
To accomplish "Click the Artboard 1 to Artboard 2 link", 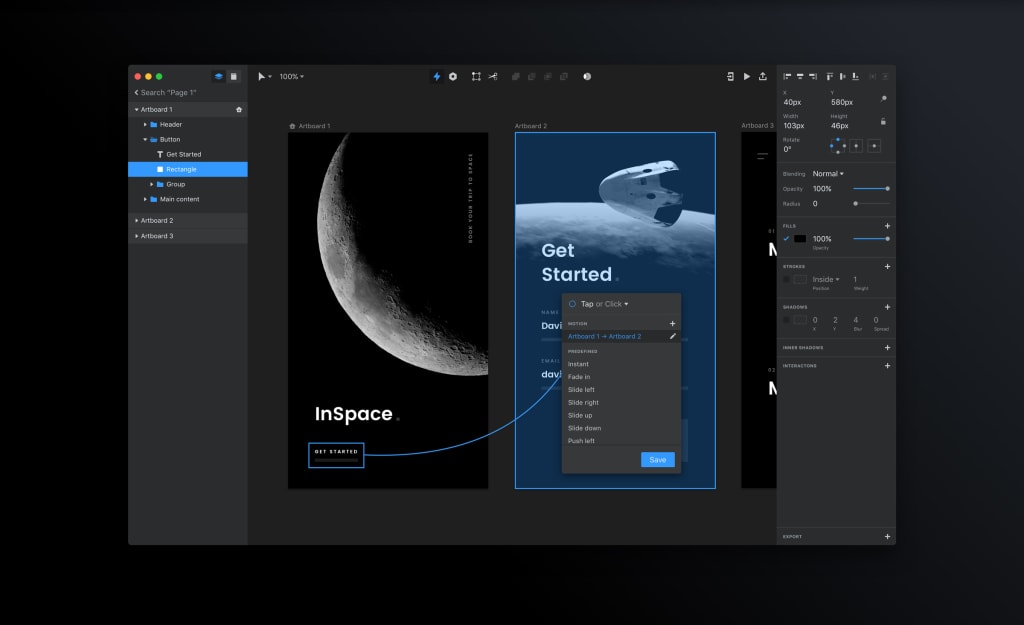I will (x=603, y=336).
